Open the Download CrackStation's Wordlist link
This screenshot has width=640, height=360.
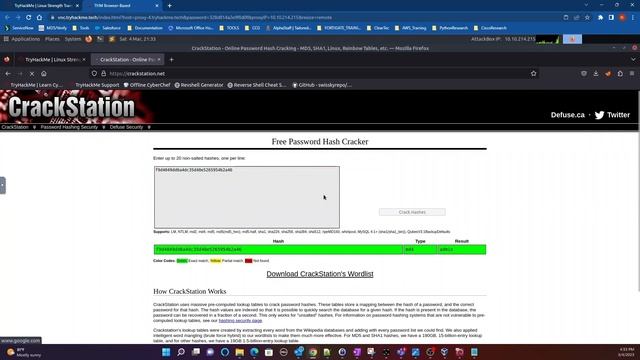(320, 274)
